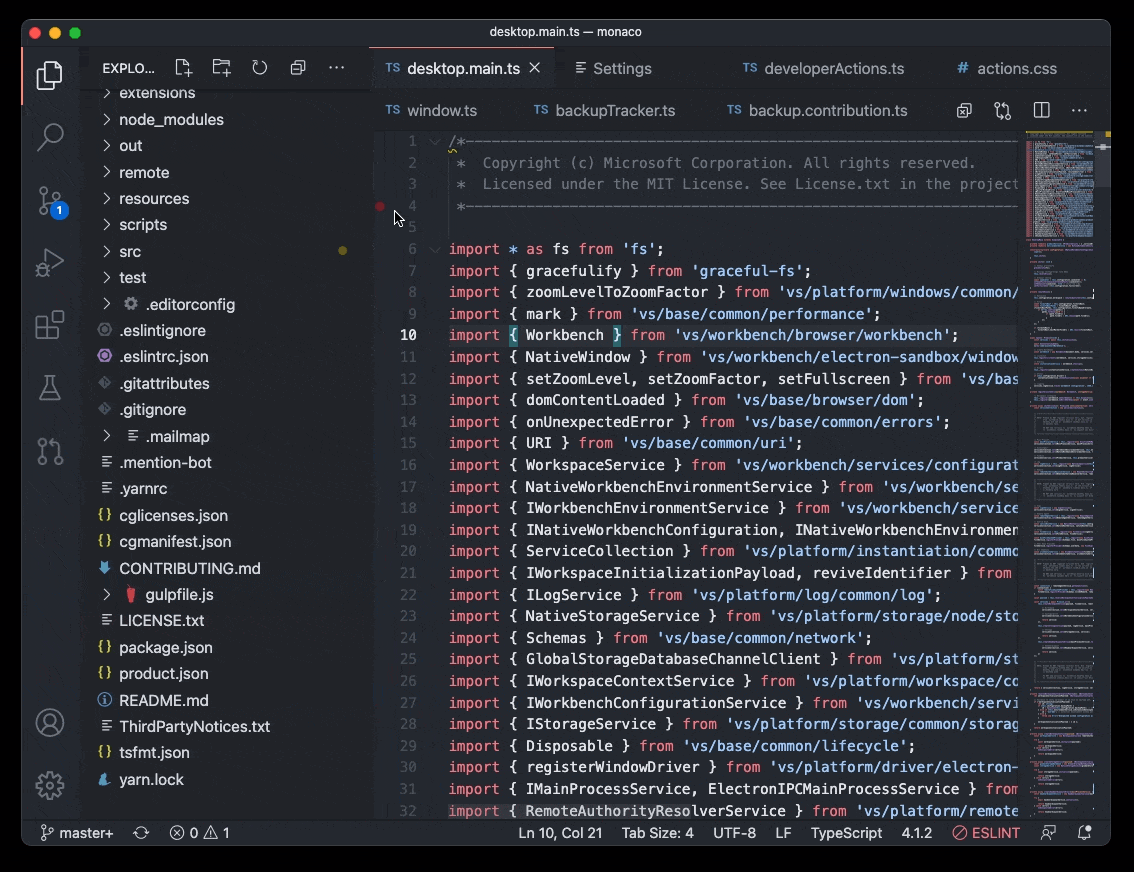Open the editor more actions menu

coord(1079,110)
